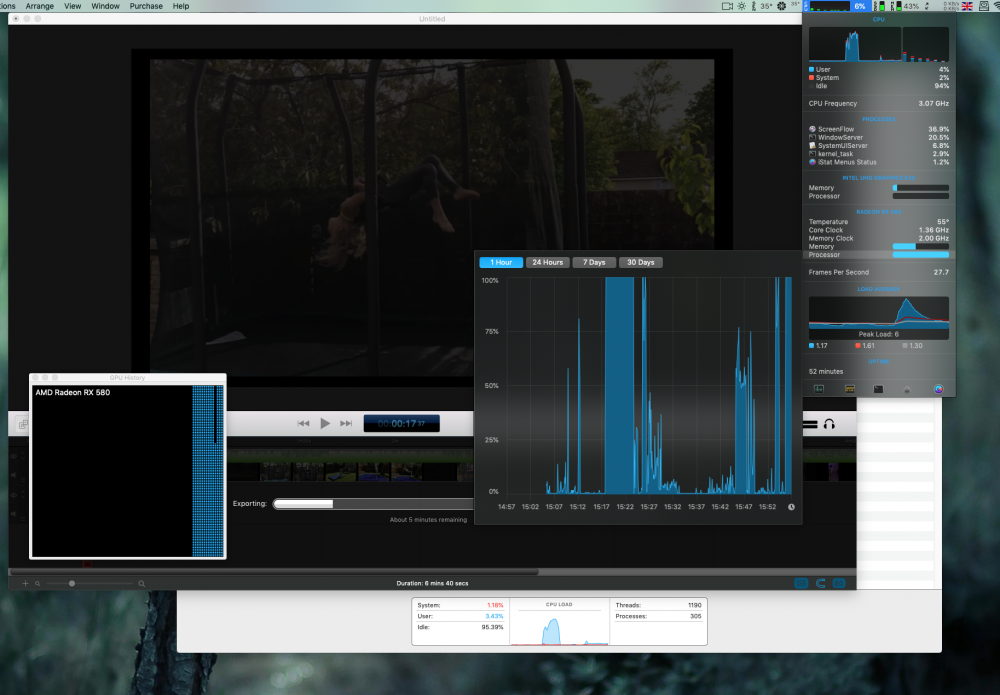Open Activity Monitor icon in iStat panel

(x=819, y=389)
